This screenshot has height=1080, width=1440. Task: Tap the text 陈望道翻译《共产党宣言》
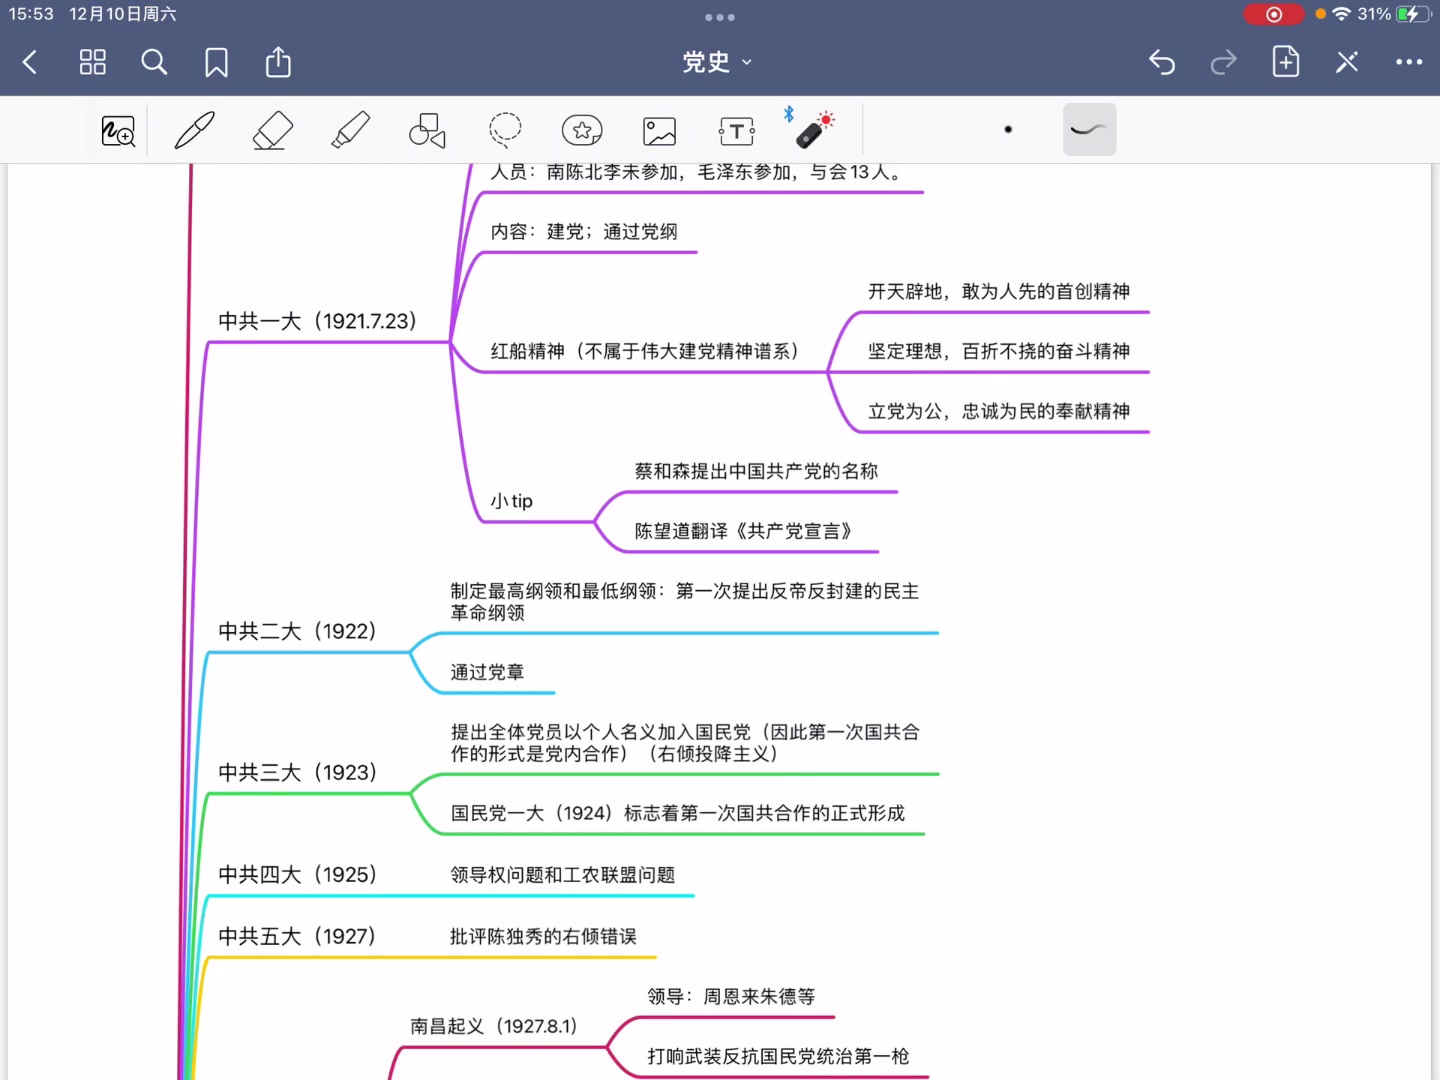[744, 531]
